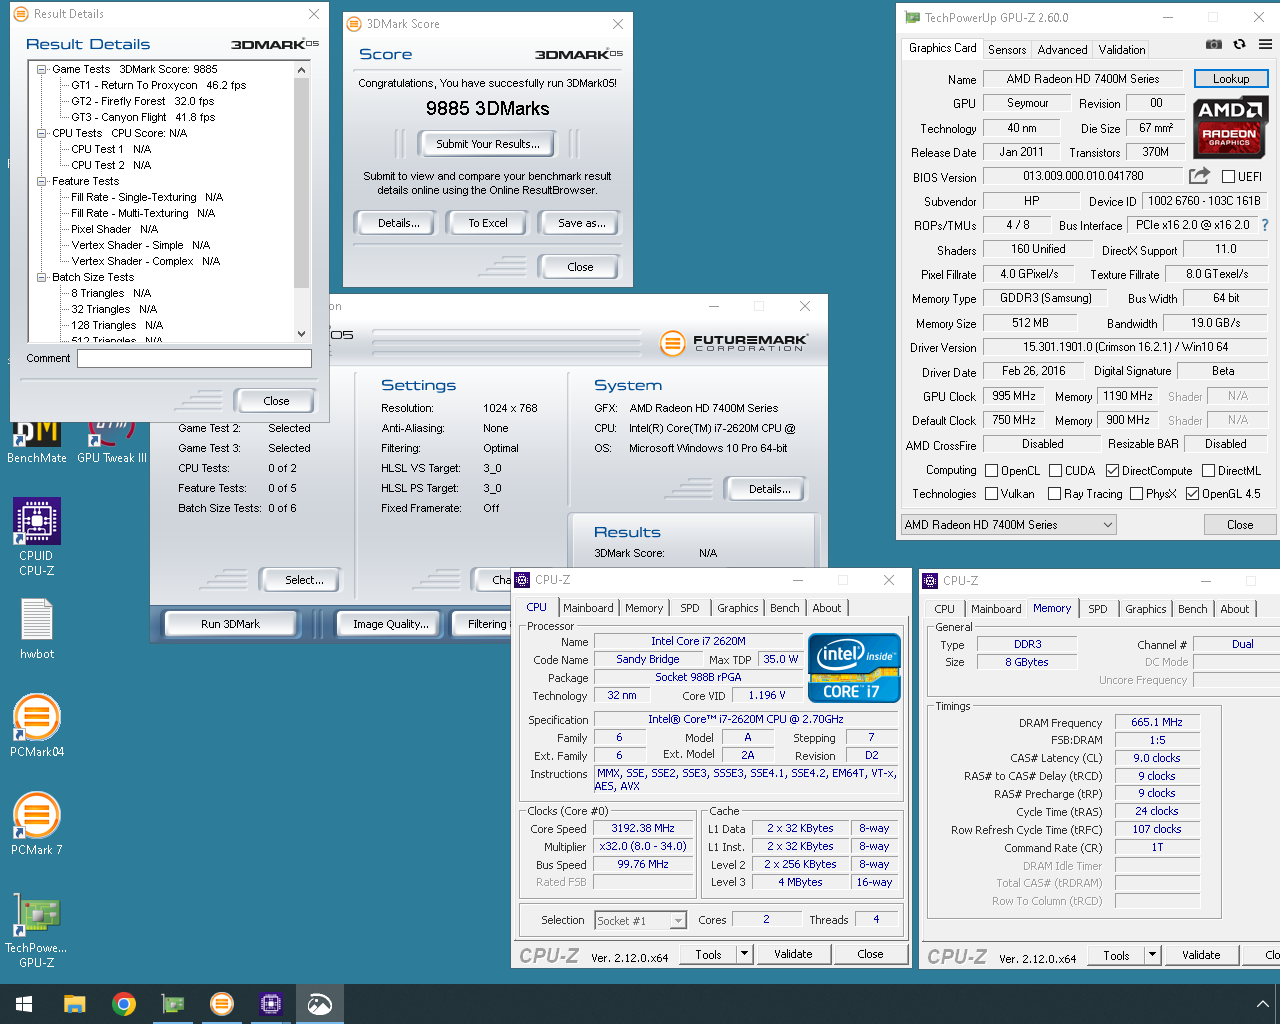Collapse the Game Tests tree node
This screenshot has width=1280, height=1024.
pos(42,69)
